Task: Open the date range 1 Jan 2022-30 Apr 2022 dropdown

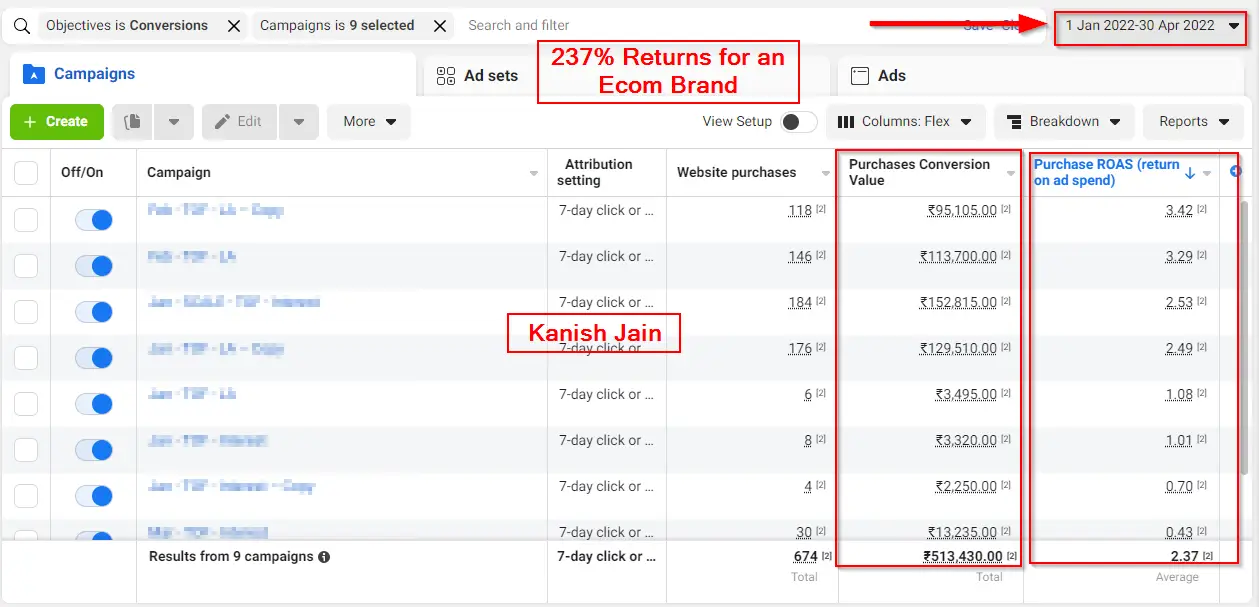Action: point(1151,26)
